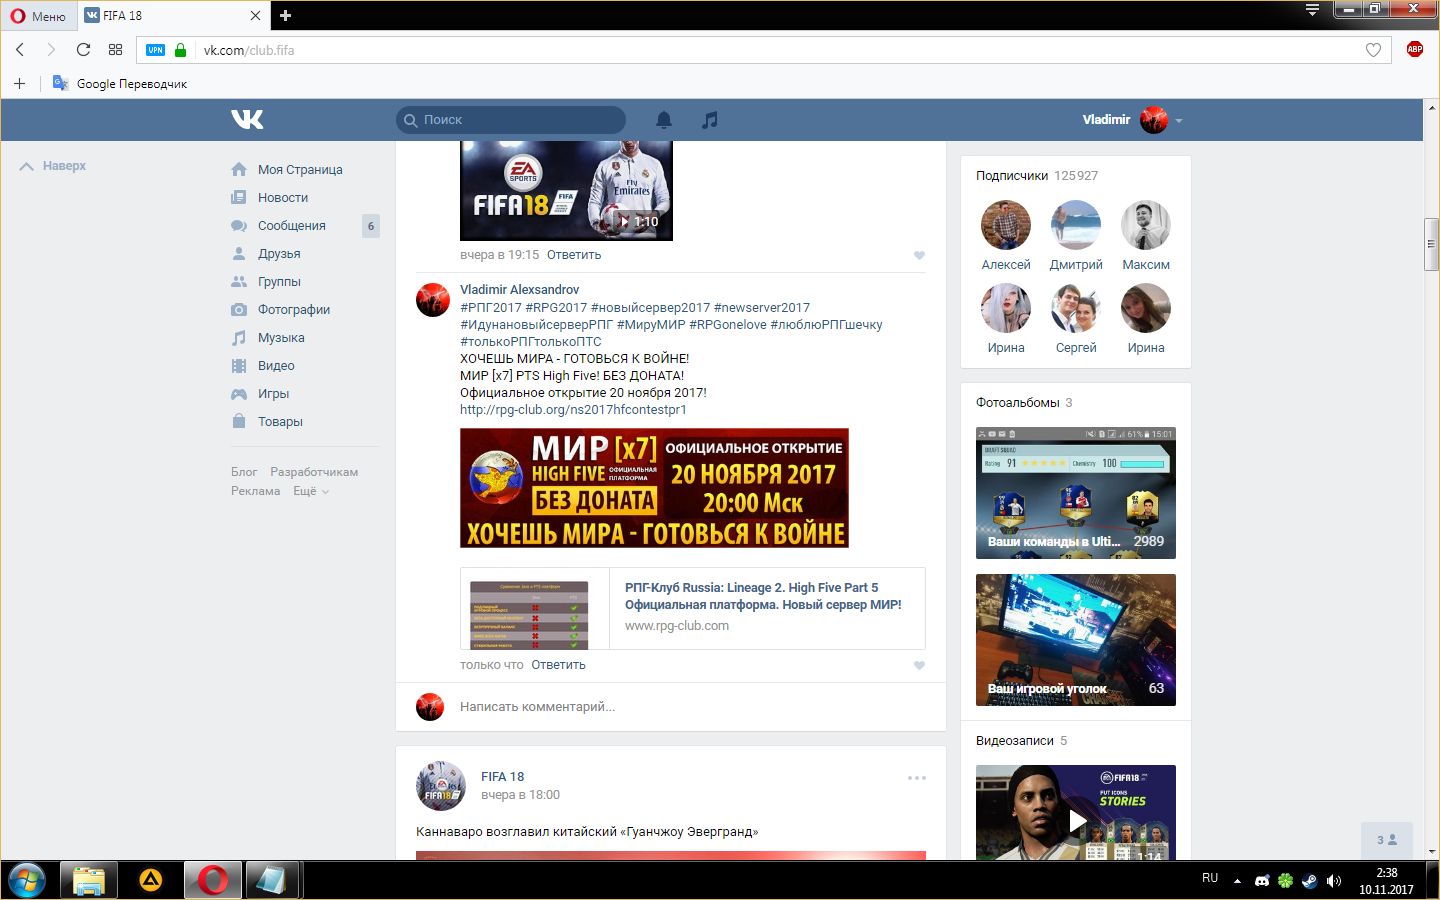Open Друзья in the sidebar
The height and width of the screenshot is (900, 1440).
279,254
